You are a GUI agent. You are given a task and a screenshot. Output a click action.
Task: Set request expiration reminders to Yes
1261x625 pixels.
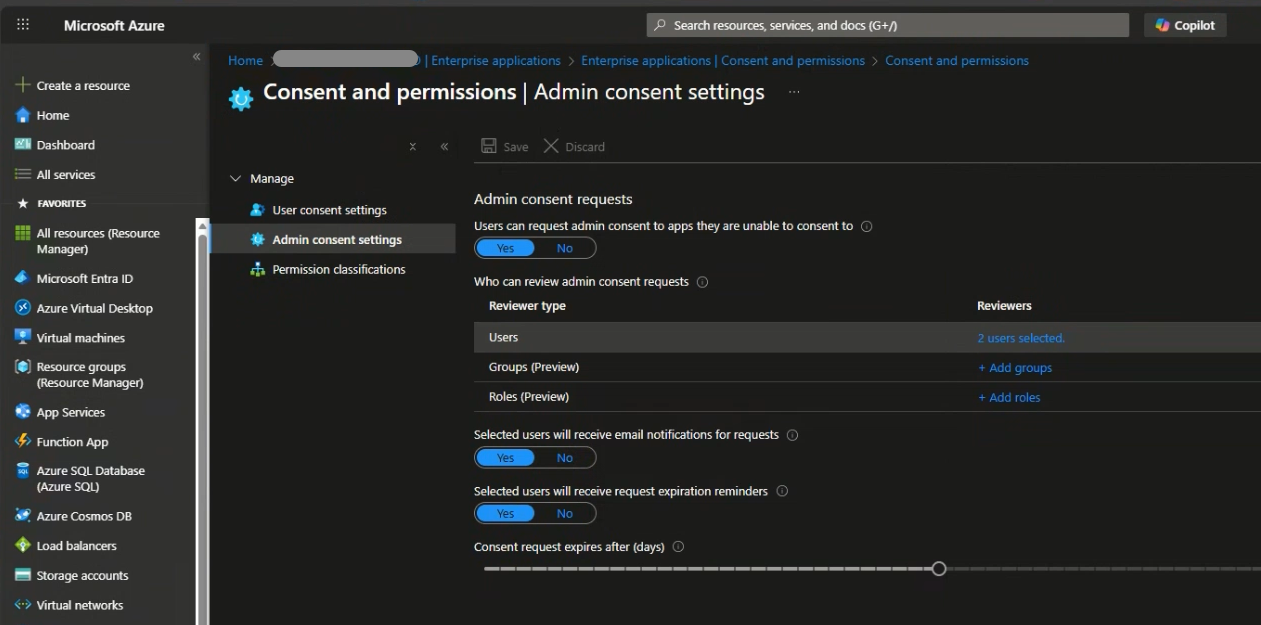click(505, 514)
